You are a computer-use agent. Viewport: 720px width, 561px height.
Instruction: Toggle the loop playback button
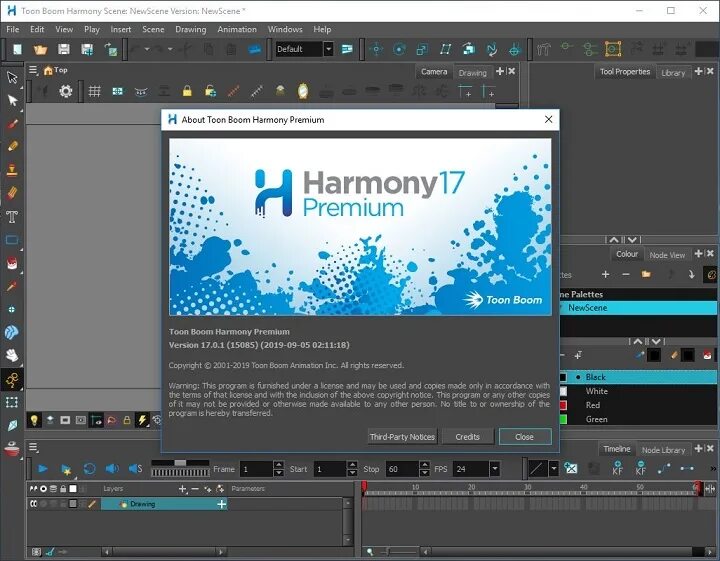(90, 469)
